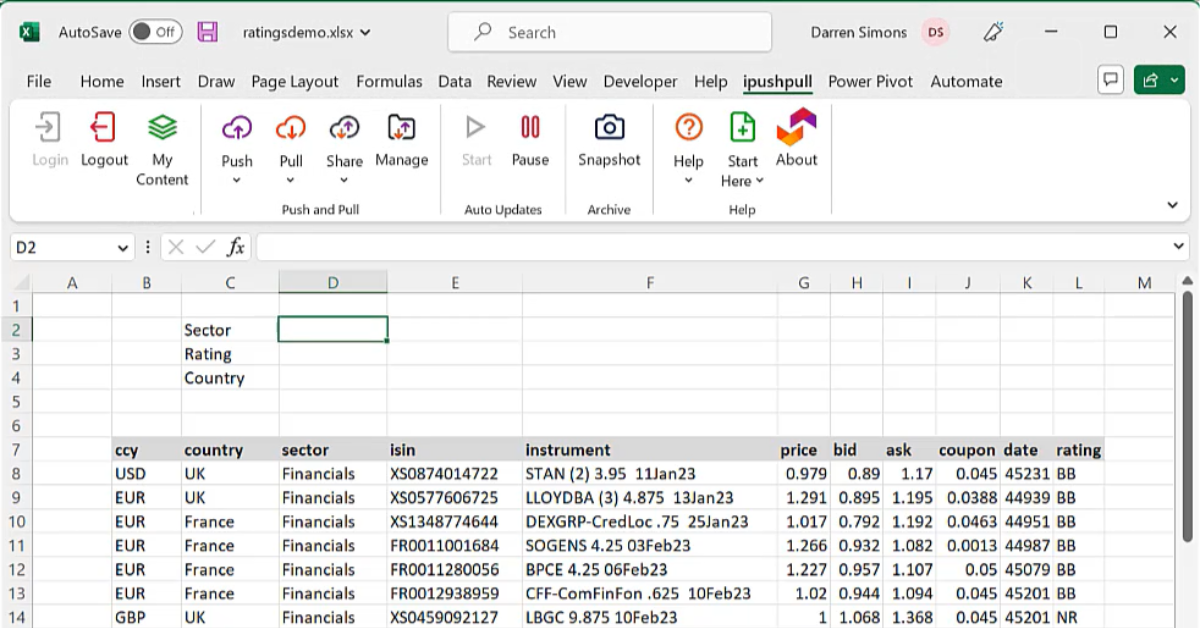1200x628 pixels.
Task: Open the About ipushpull icon
Action: point(797,127)
